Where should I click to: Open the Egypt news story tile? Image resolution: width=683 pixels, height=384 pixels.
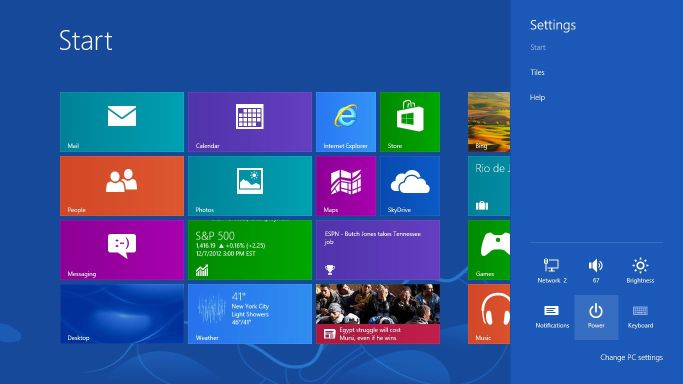(378, 314)
